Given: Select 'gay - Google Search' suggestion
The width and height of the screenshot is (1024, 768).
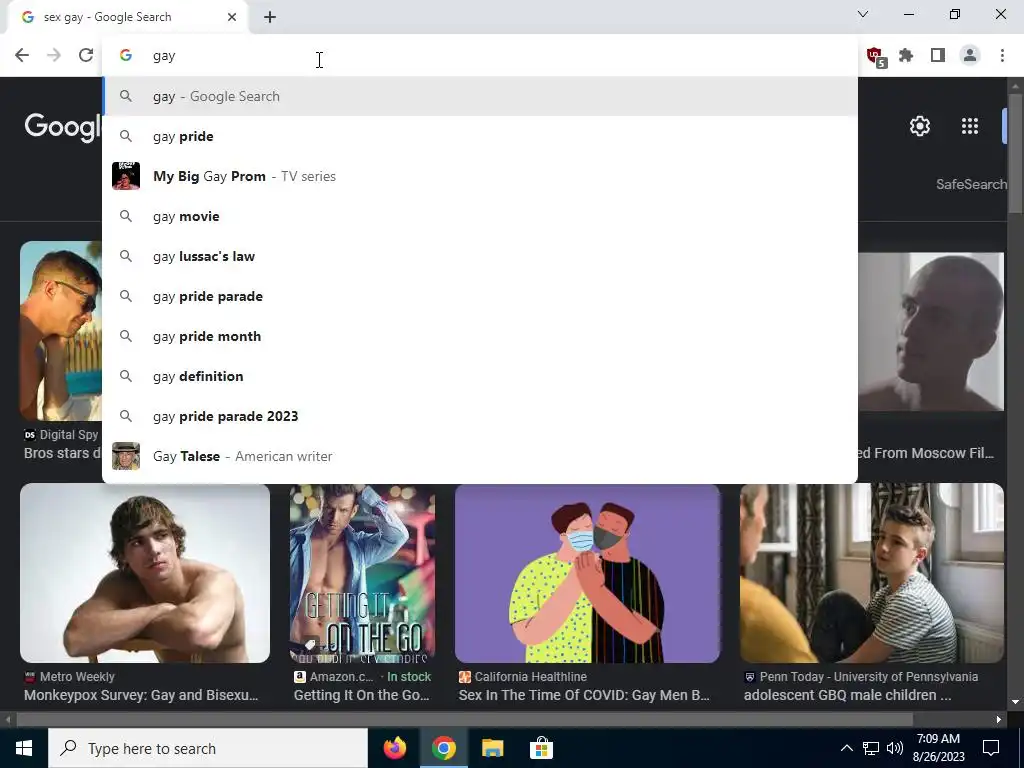Looking at the screenshot, I should pos(480,97).
